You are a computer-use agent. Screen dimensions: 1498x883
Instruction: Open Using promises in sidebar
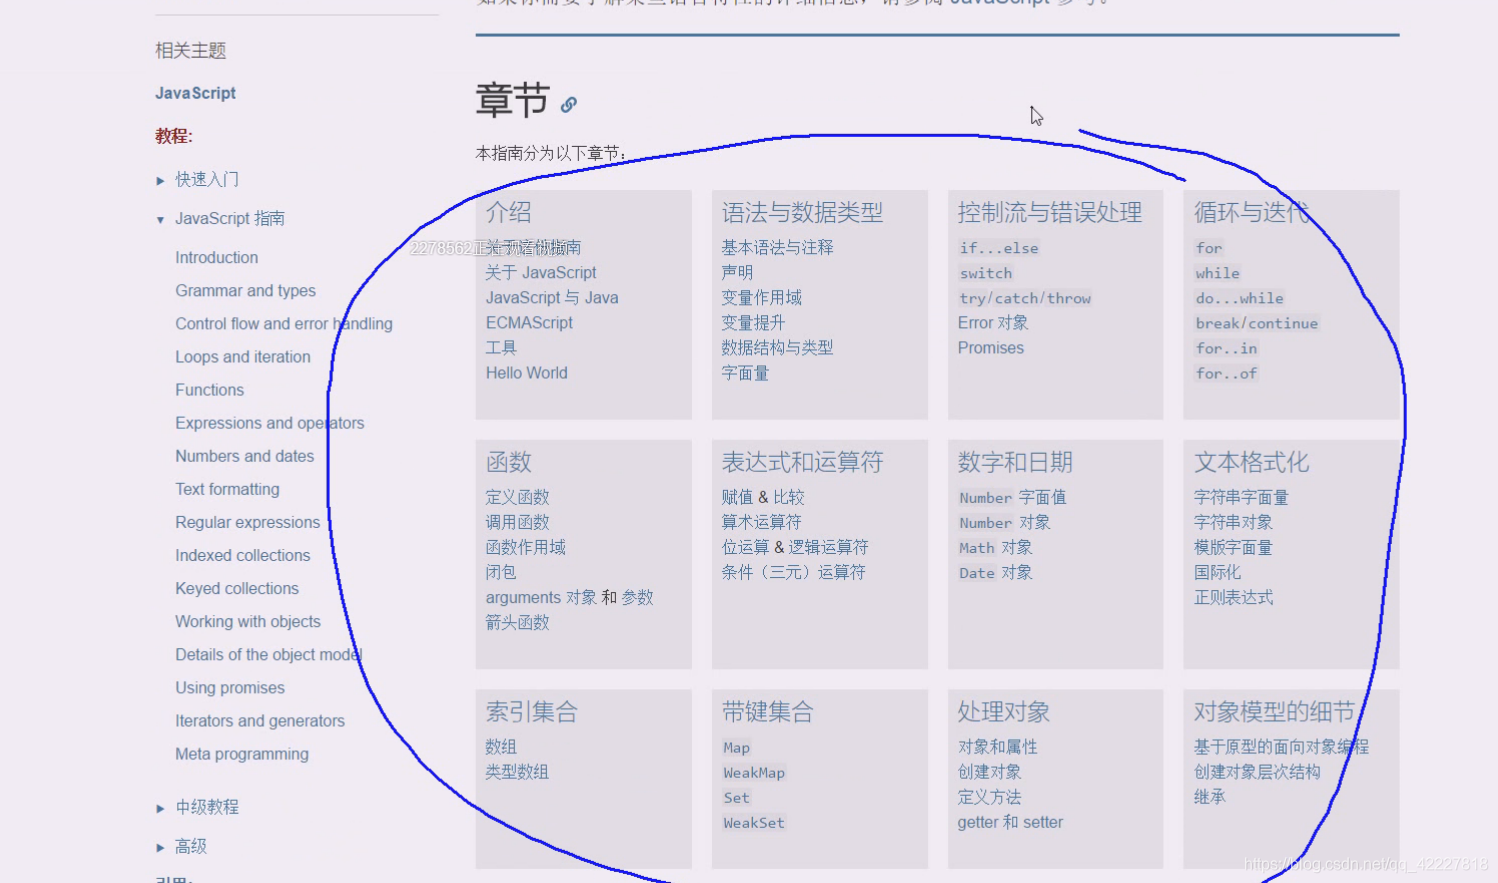(230, 687)
